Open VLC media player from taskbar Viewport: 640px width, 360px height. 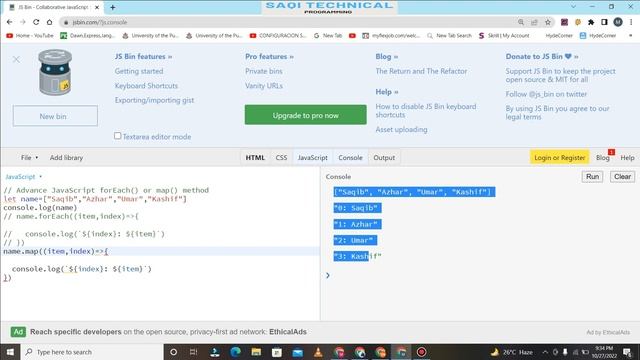(x=318, y=352)
